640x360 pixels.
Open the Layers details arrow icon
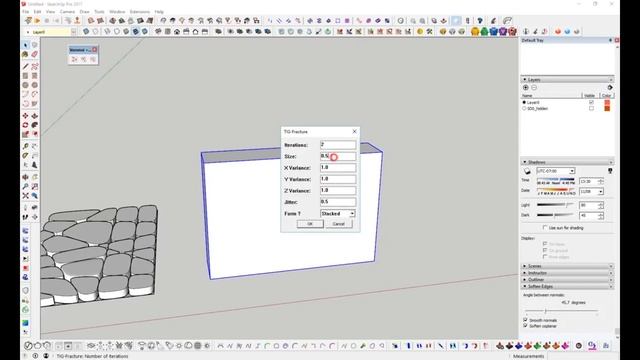click(x=610, y=88)
